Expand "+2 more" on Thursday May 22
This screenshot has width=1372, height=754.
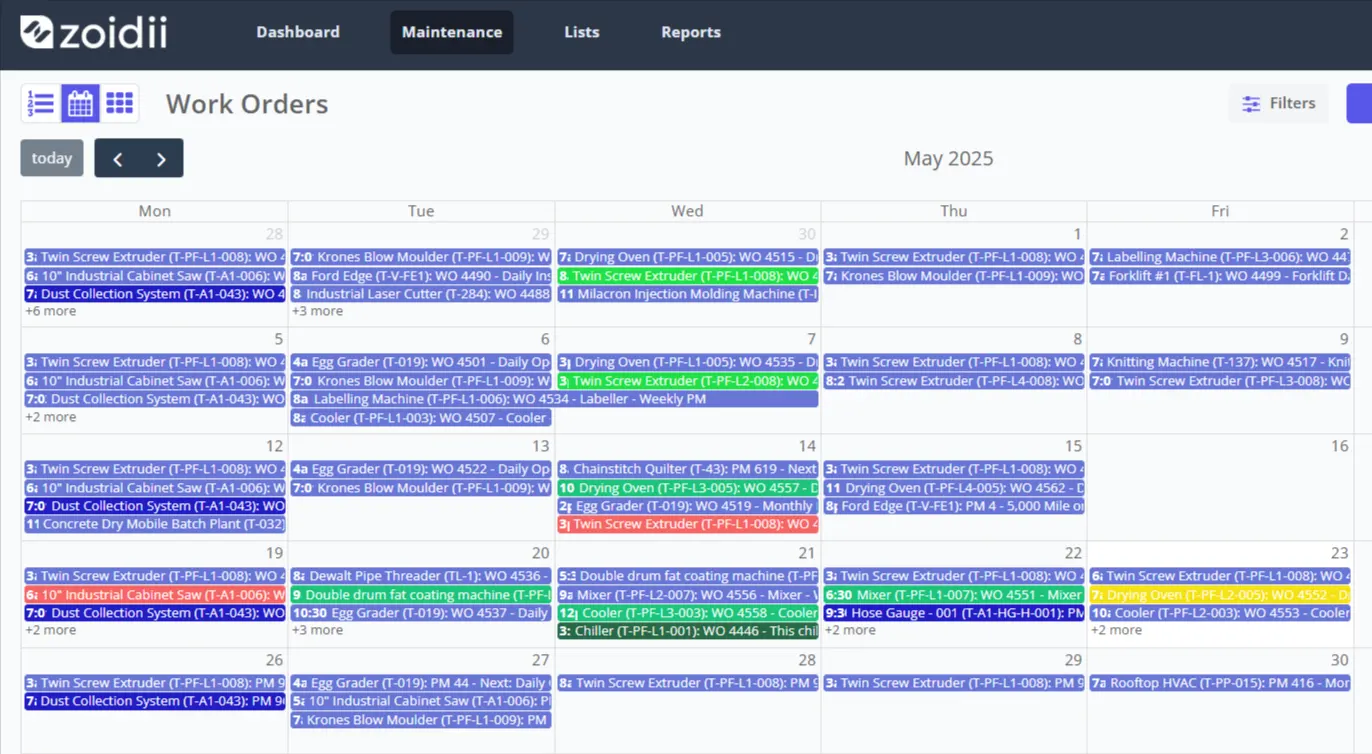point(850,630)
